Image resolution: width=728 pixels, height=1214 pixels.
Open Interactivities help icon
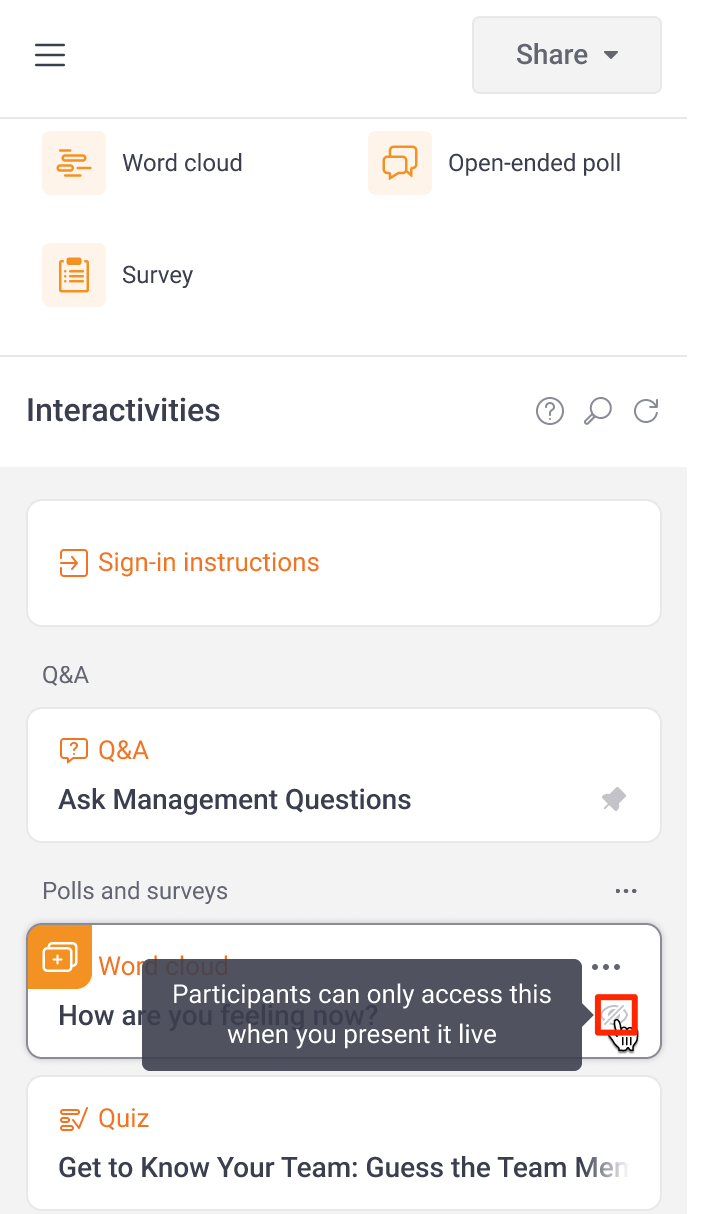550,411
